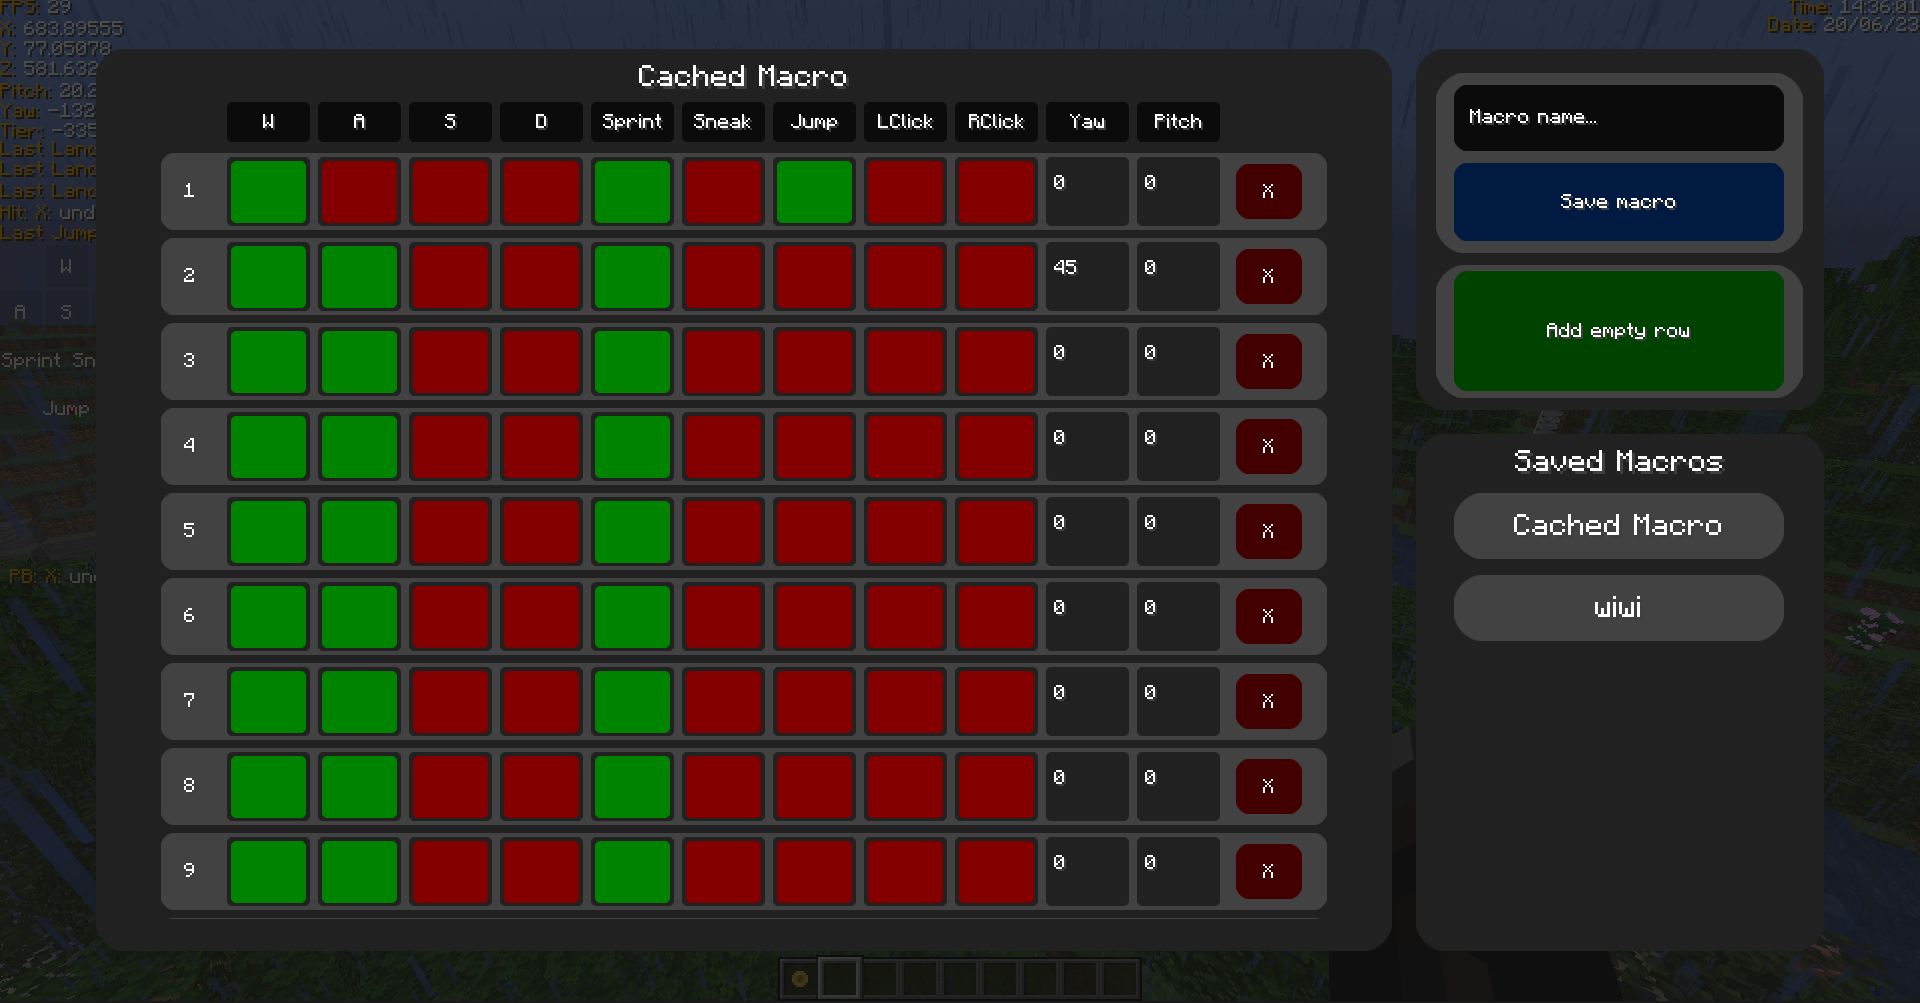1920x1003 pixels.
Task: Click the Sprint column header
Action: tap(632, 121)
